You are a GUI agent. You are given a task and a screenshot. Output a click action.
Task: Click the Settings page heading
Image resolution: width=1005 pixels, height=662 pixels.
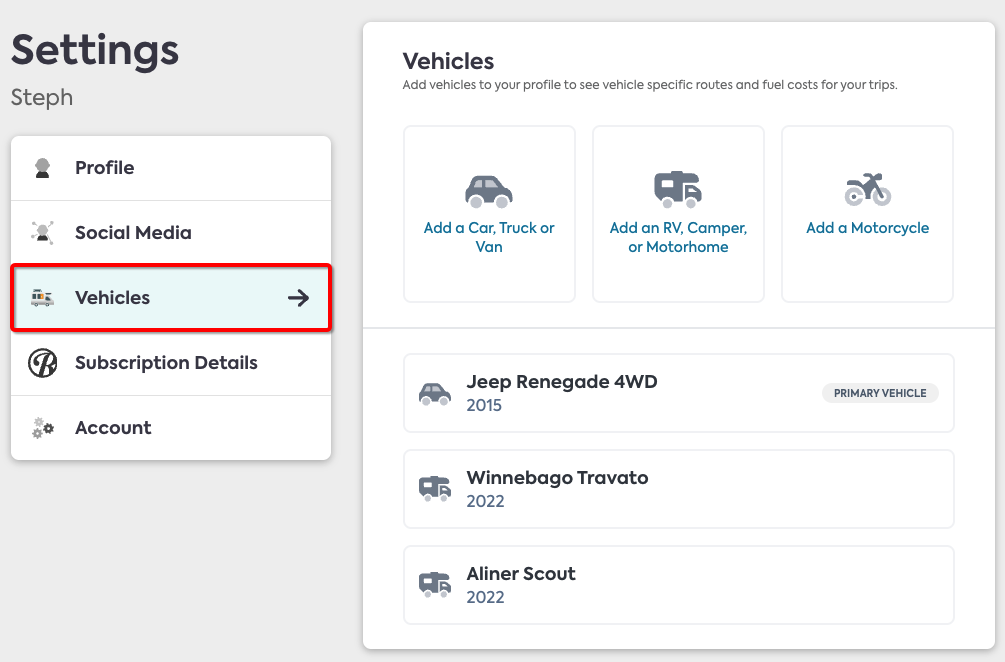(95, 51)
